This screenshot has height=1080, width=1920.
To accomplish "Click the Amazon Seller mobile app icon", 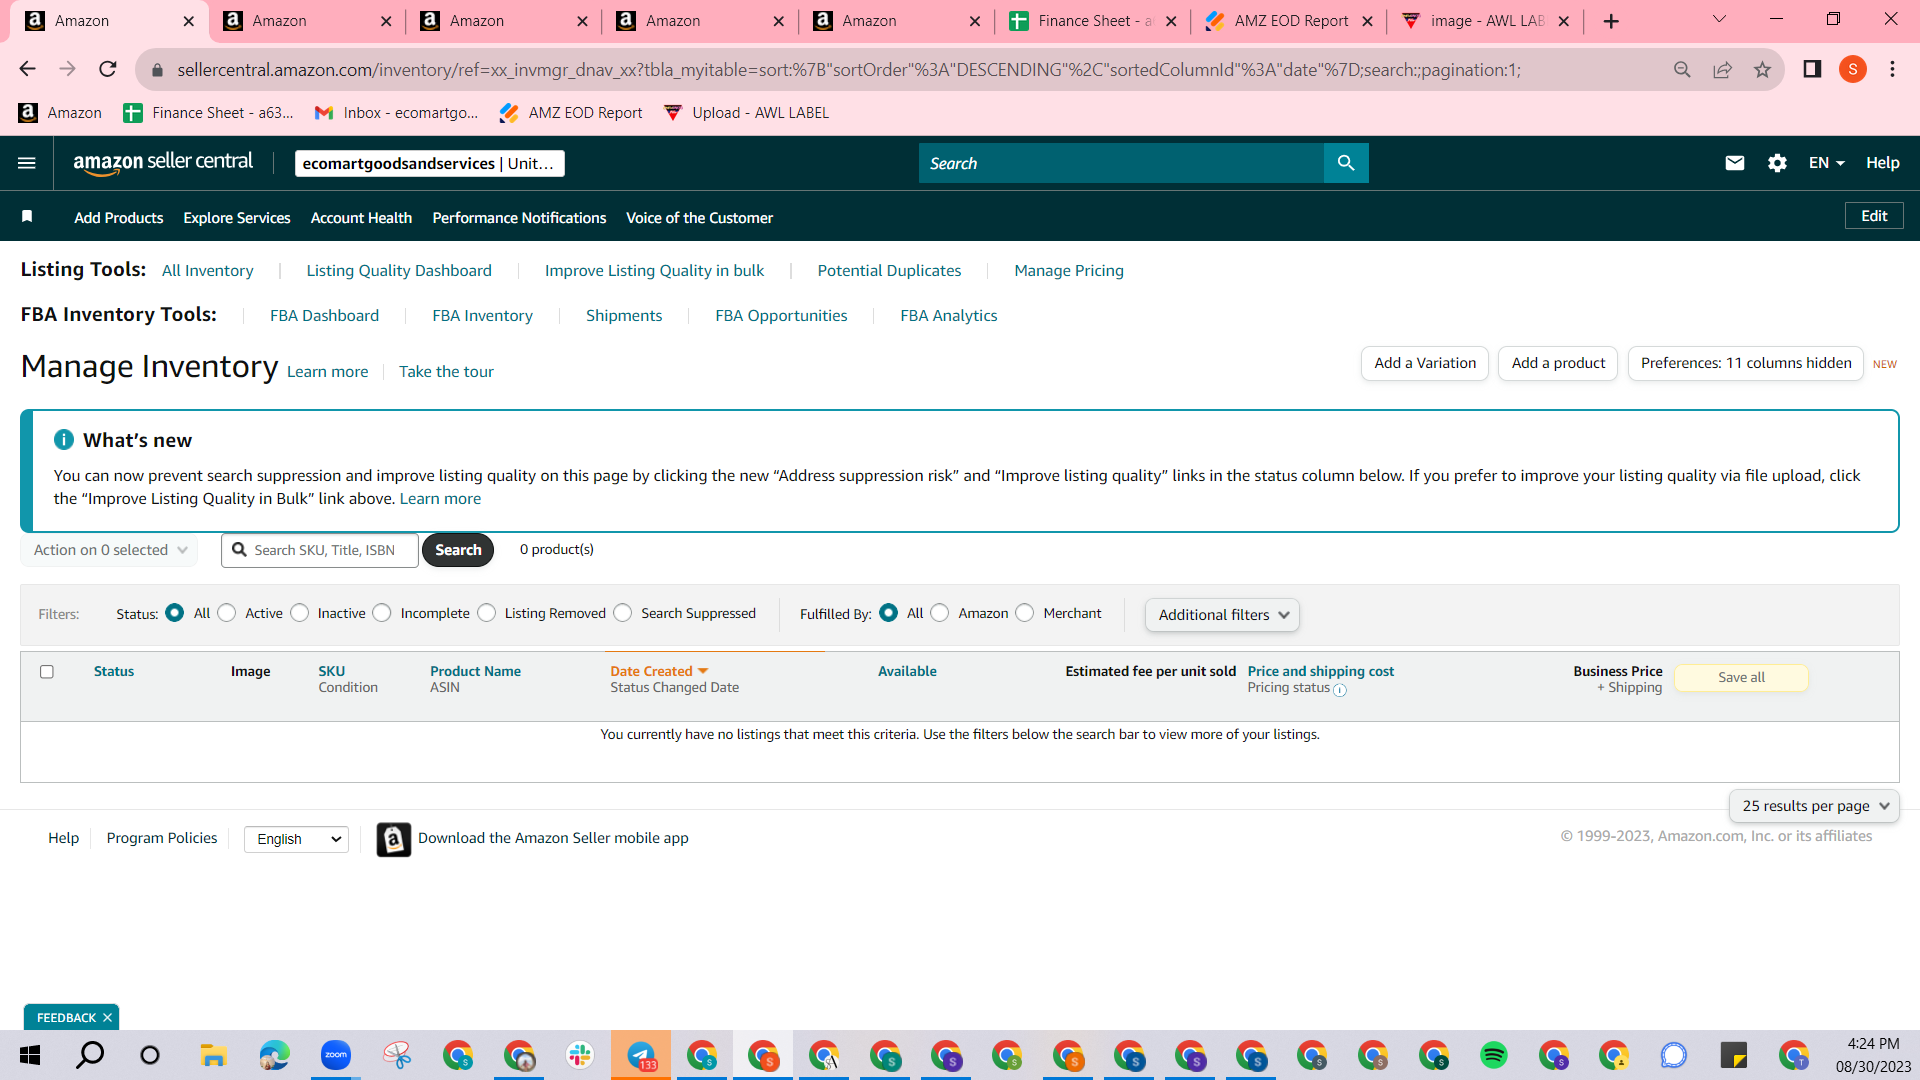I will click(x=394, y=839).
